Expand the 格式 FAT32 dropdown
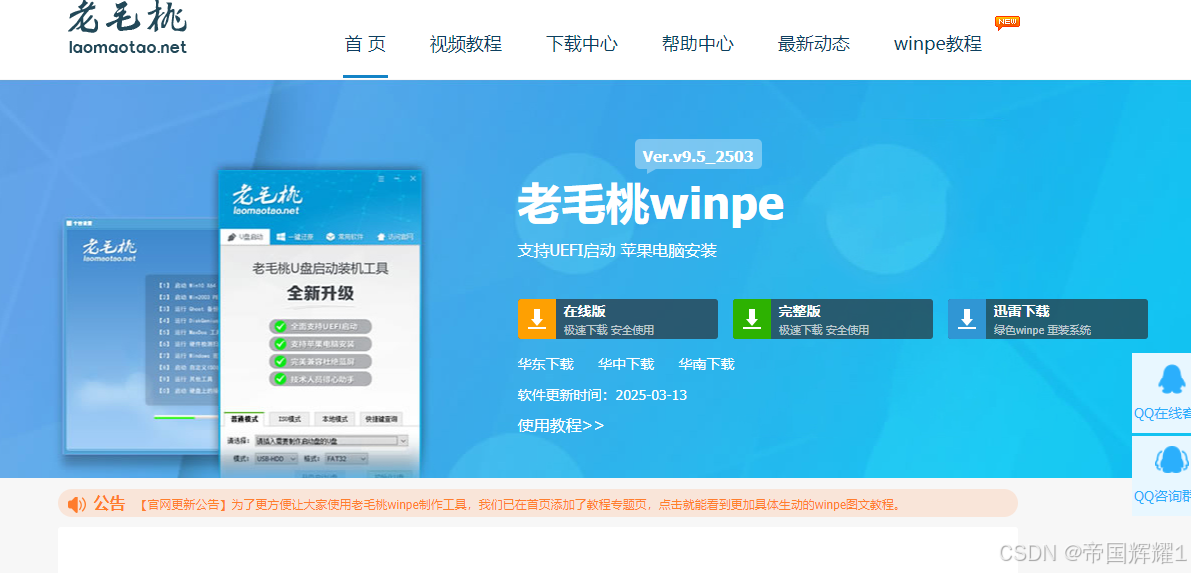Image resolution: width=1191 pixels, height=573 pixels. click(x=346, y=459)
